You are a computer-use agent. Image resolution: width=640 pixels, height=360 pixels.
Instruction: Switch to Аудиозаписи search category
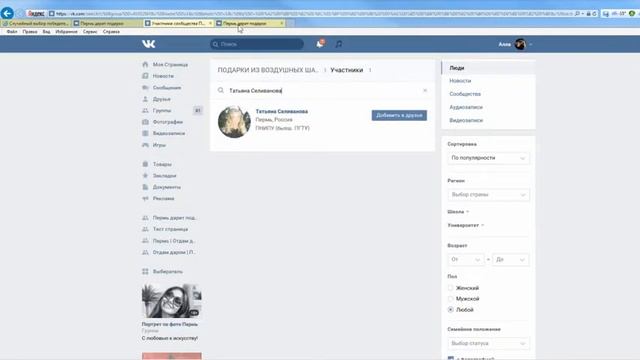(x=489, y=107)
